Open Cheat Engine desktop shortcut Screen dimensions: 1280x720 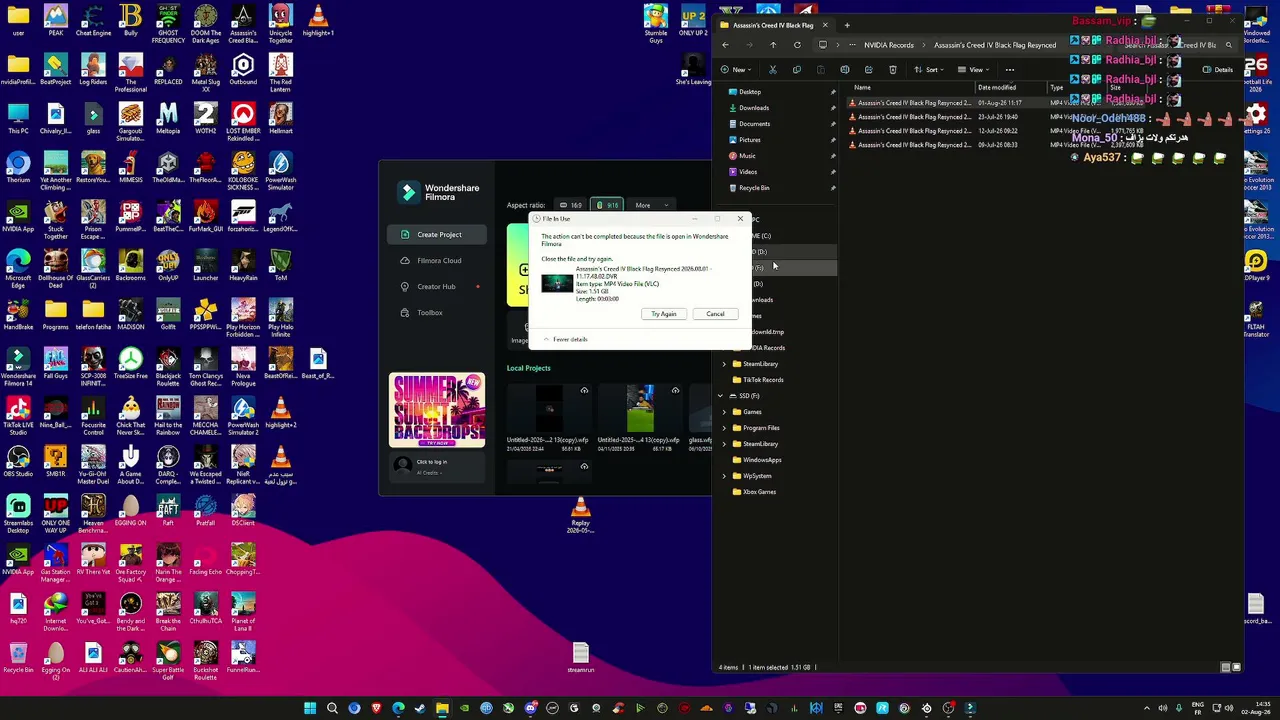93,21
